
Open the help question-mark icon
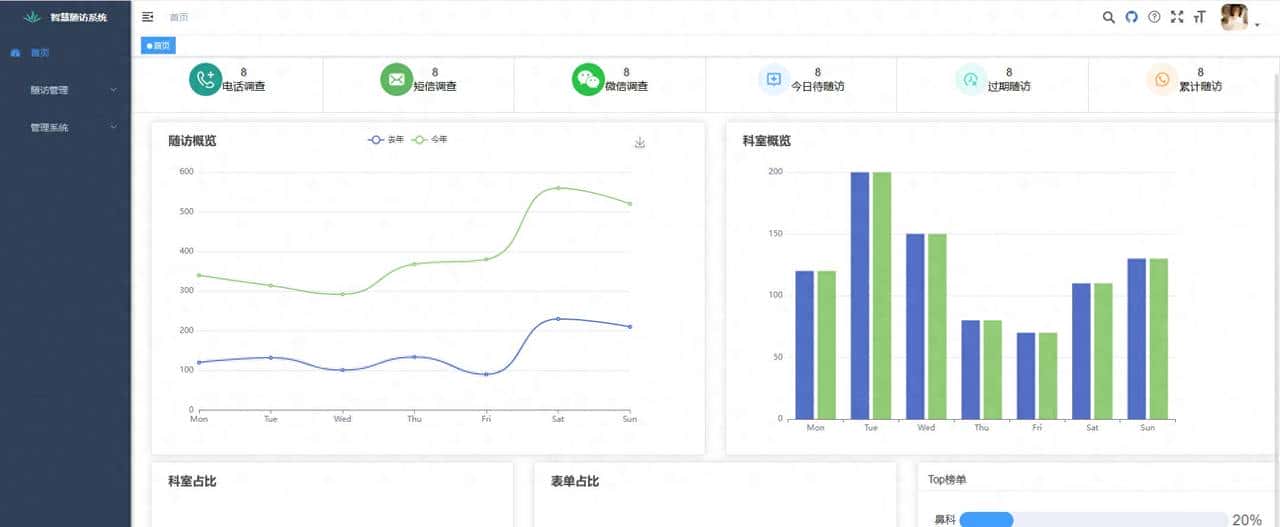point(1154,17)
